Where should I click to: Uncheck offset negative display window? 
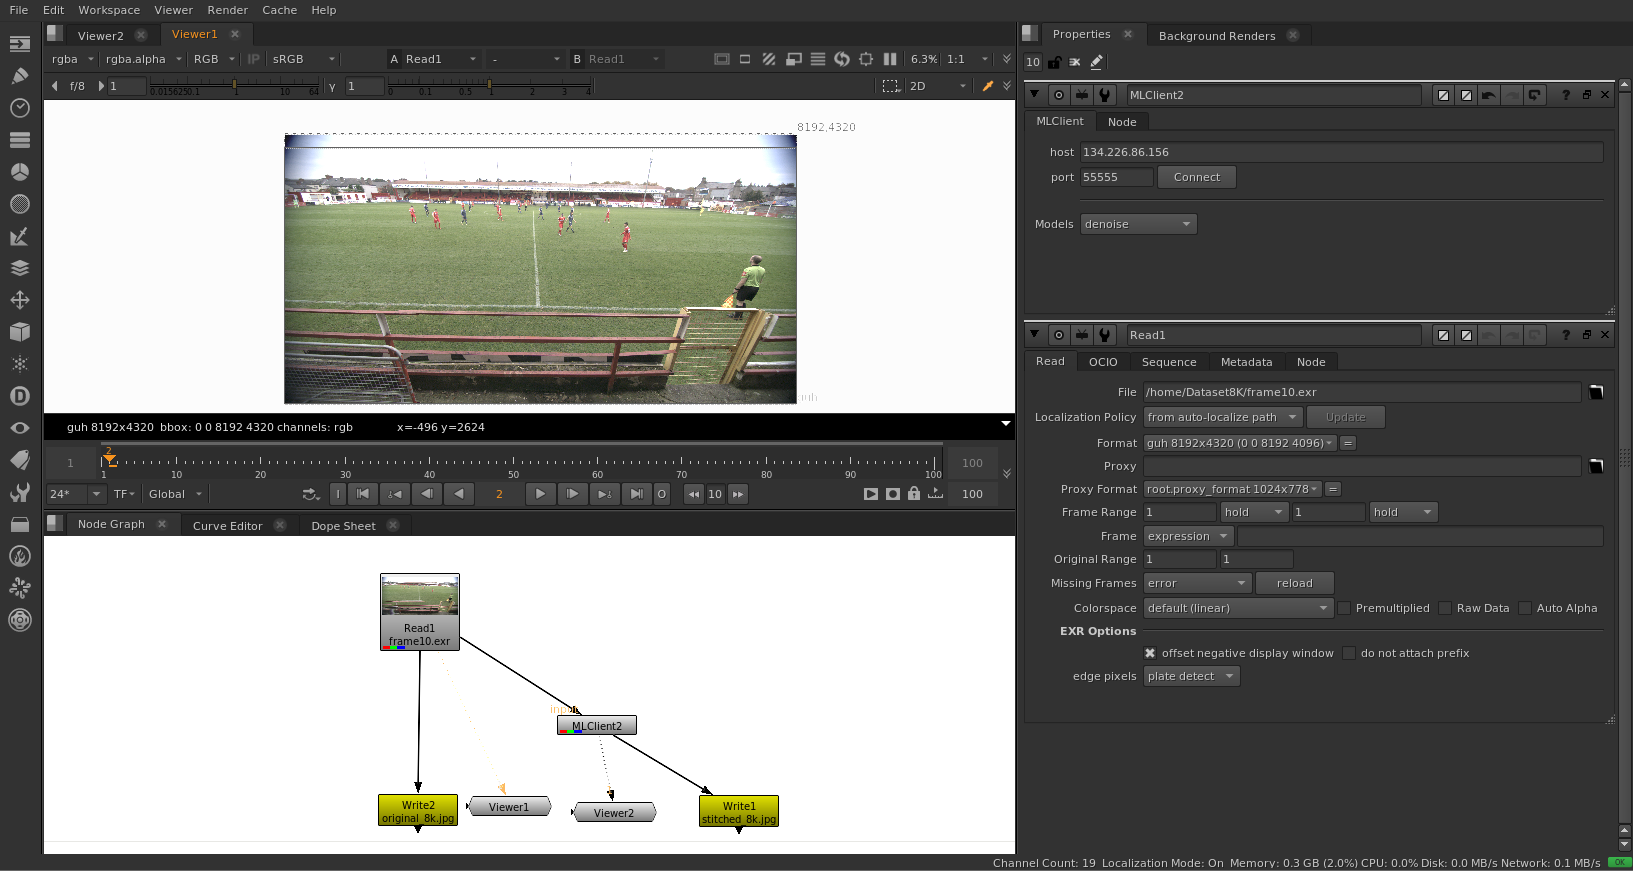pyautogui.click(x=1150, y=653)
